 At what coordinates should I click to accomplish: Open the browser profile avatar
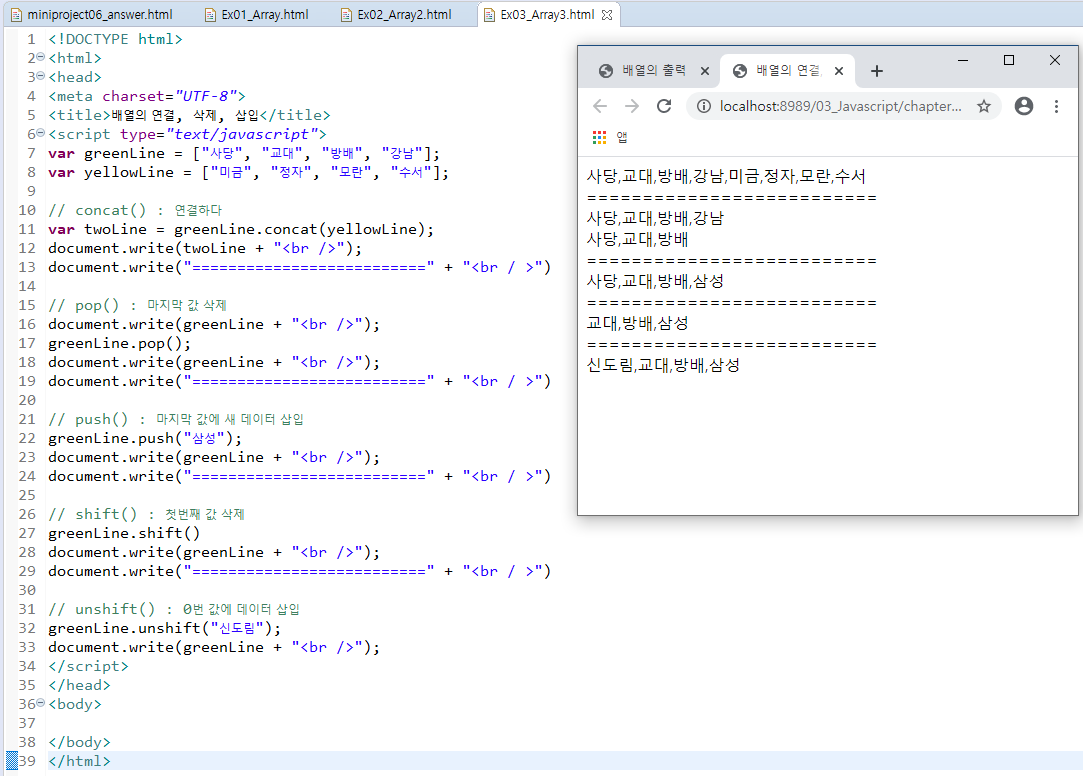(x=1024, y=106)
